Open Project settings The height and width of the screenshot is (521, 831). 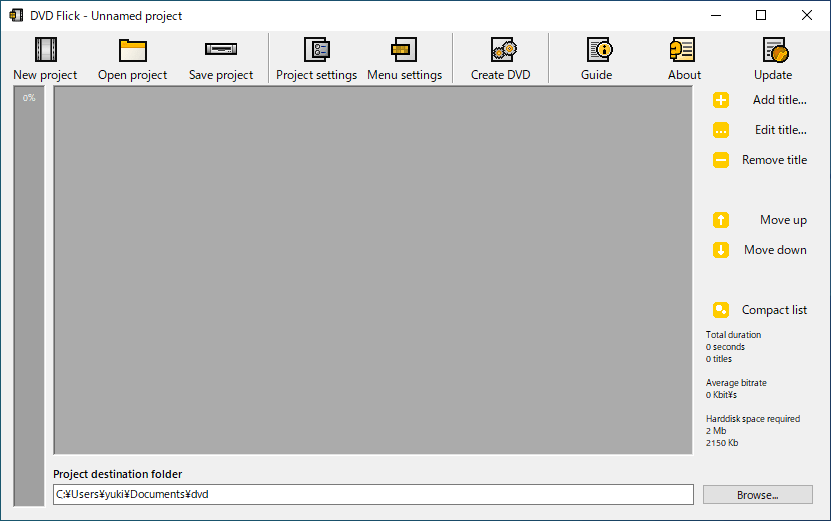[x=316, y=59]
